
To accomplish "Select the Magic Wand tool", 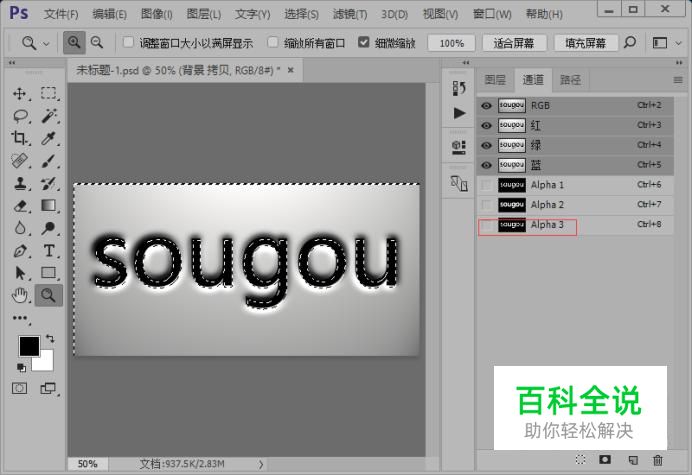I will 49,116.
